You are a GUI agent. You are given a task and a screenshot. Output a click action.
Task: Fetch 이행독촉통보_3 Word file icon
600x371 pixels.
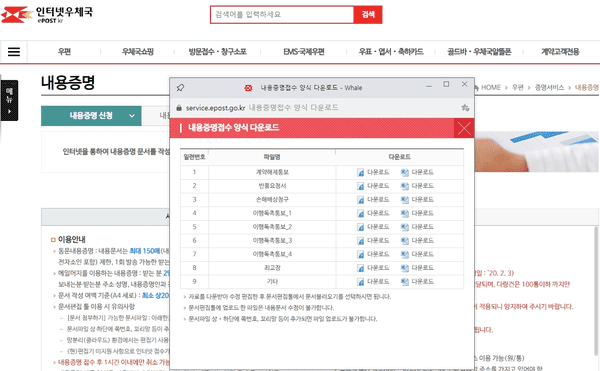coord(404,241)
